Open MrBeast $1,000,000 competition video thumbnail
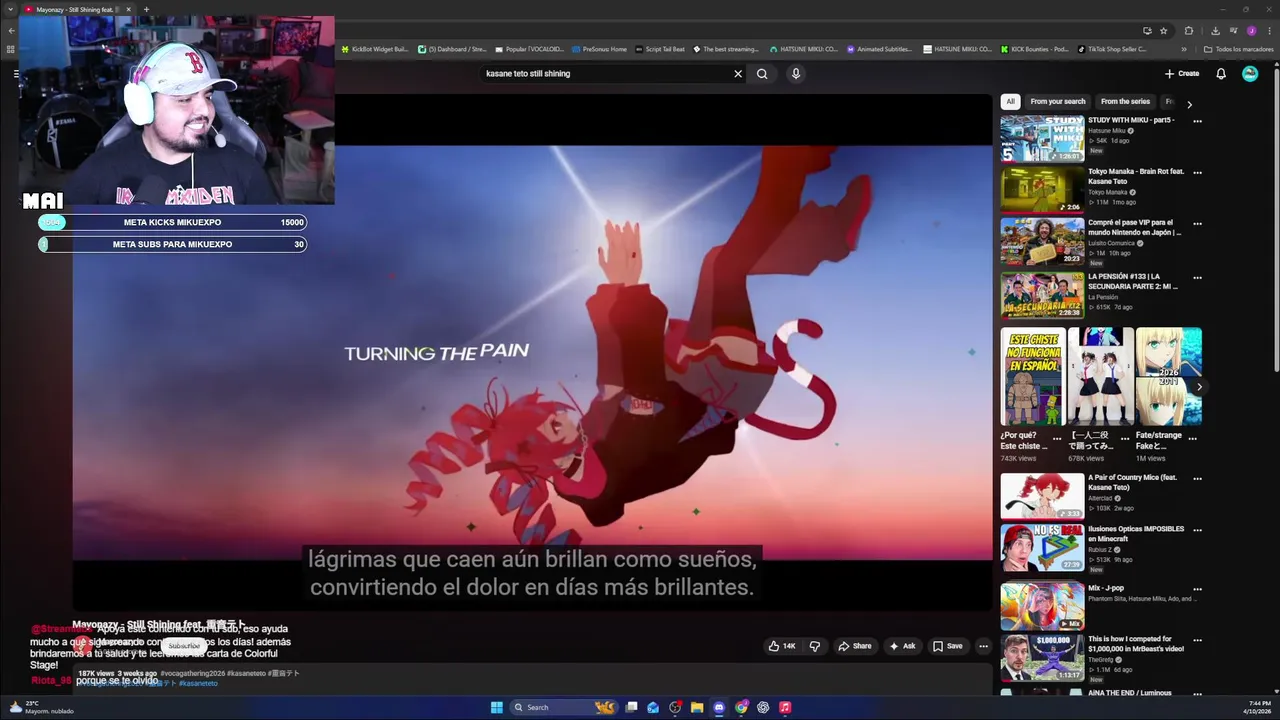 pos(1042,657)
